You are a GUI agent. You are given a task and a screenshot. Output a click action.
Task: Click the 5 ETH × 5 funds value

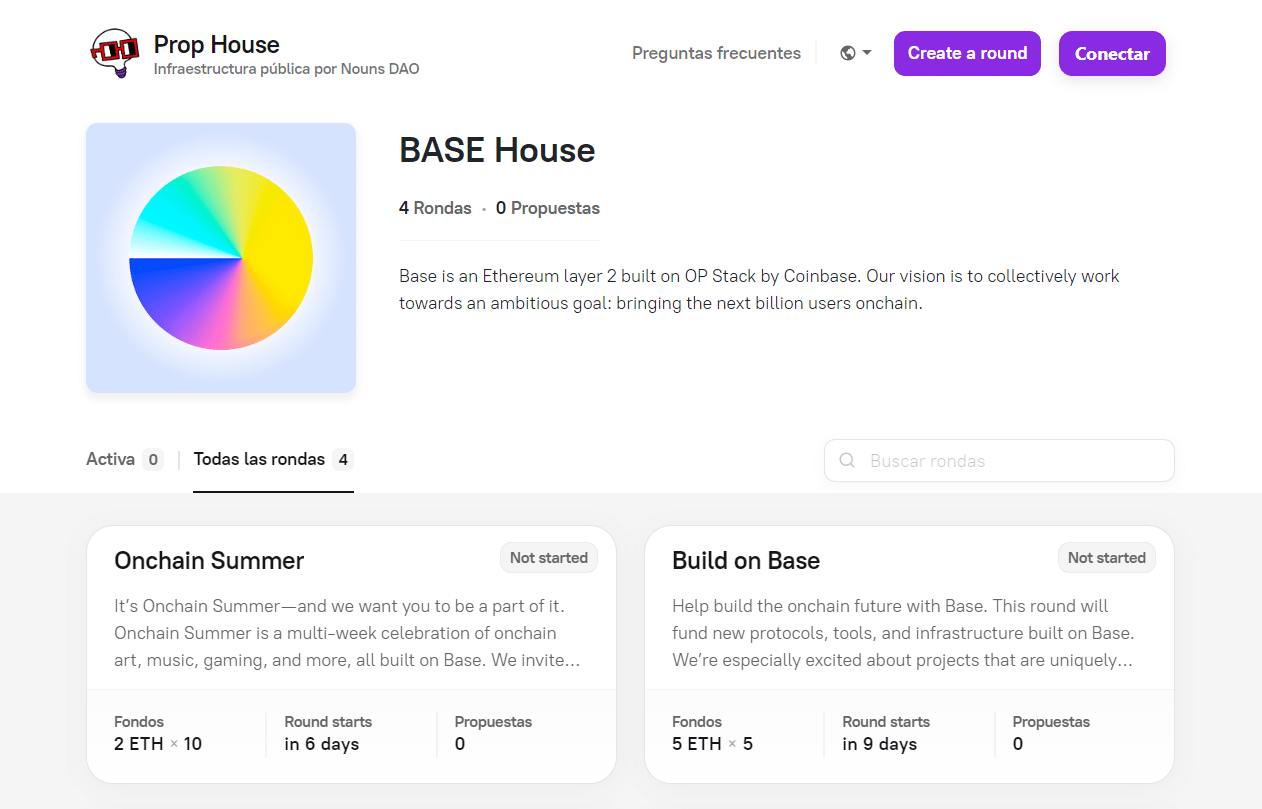click(x=713, y=744)
